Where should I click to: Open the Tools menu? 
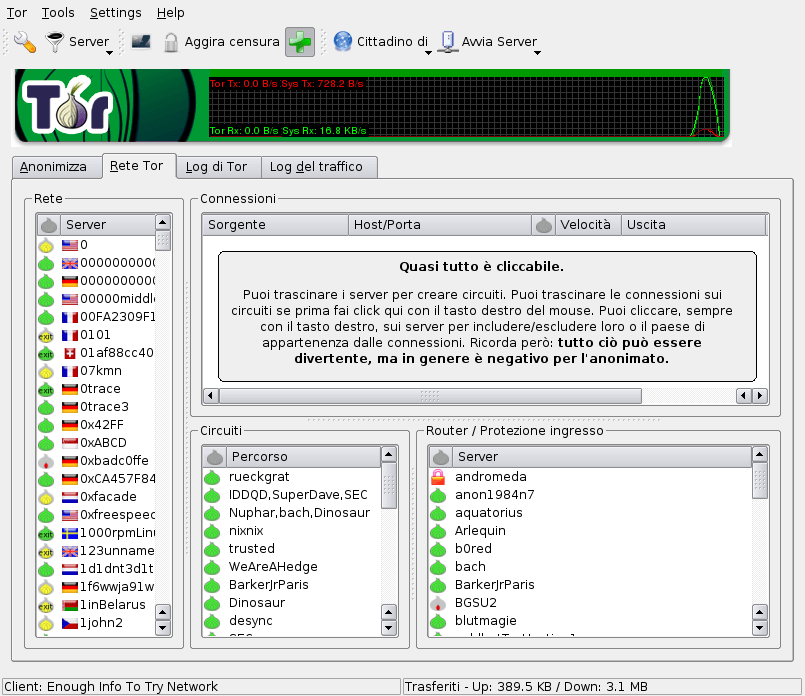point(58,13)
